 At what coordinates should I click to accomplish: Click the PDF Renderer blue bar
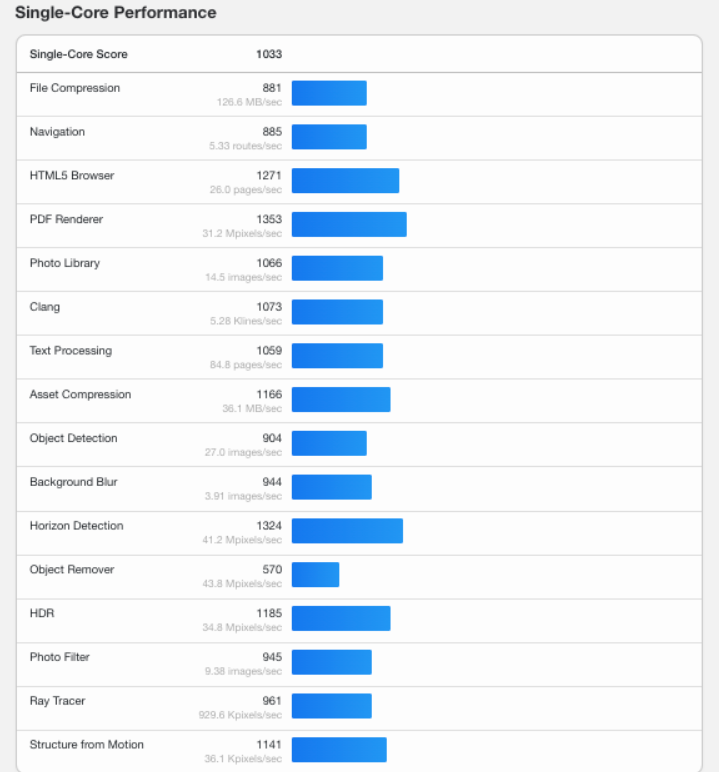(x=349, y=225)
